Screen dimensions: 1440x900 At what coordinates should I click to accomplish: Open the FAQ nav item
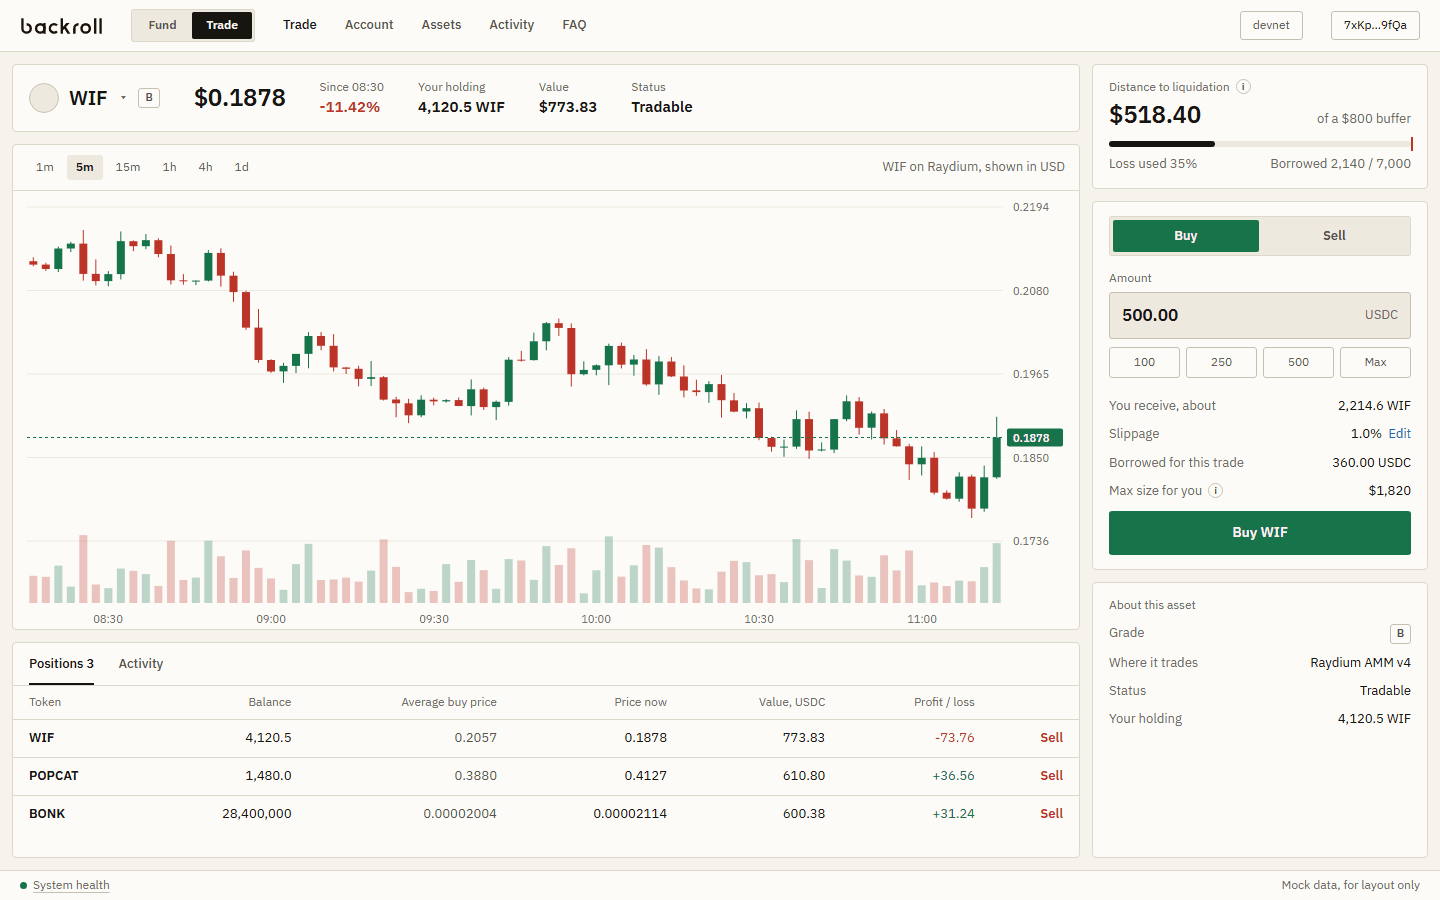(574, 25)
